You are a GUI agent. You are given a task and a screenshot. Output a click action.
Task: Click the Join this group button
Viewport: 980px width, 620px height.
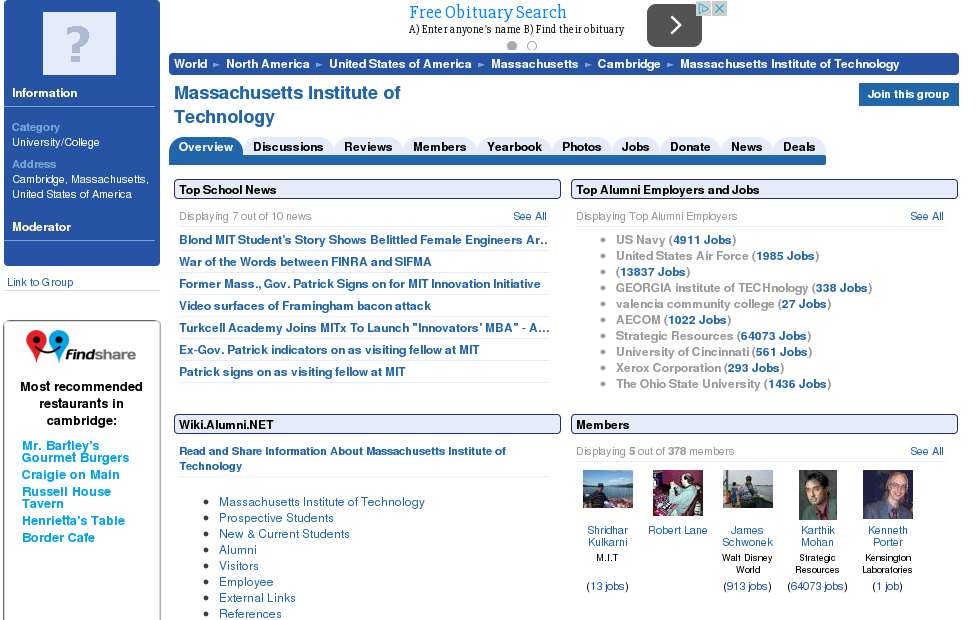[x=908, y=94]
